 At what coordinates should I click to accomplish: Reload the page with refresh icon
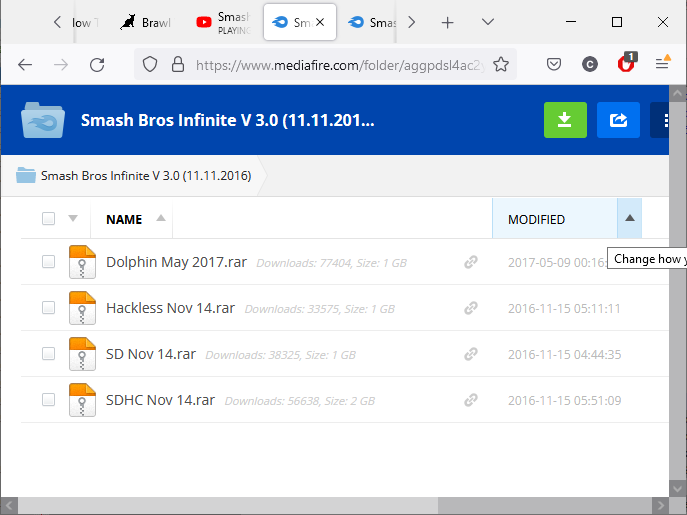click(97, 65)
